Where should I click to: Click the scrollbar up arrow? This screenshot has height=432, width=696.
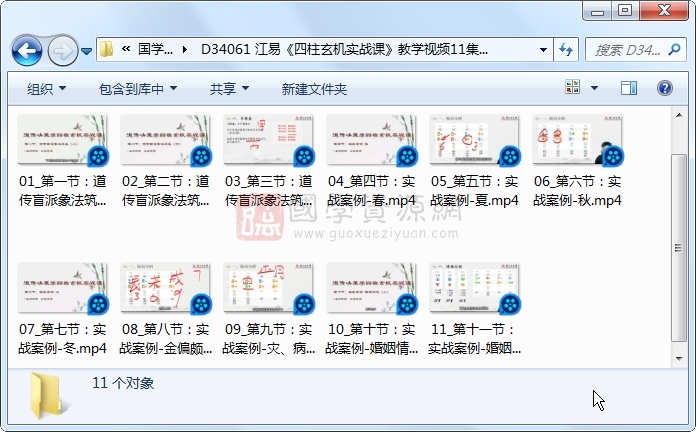pyautogui.click(x=679, y=115)
